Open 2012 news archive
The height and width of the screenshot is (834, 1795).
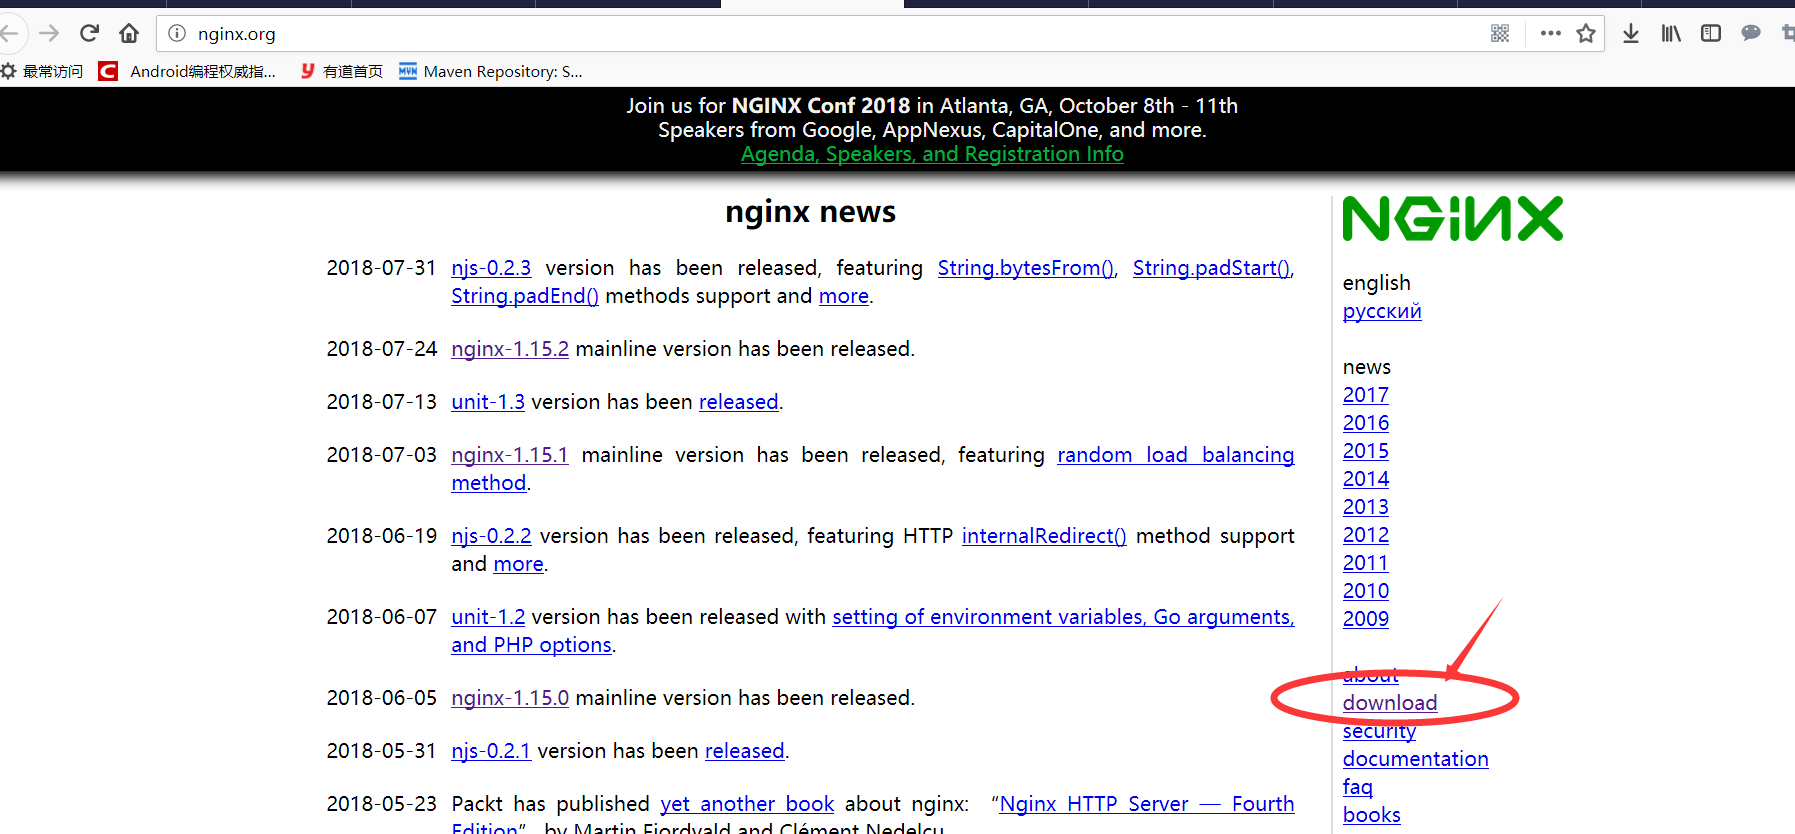[1366, 535]
